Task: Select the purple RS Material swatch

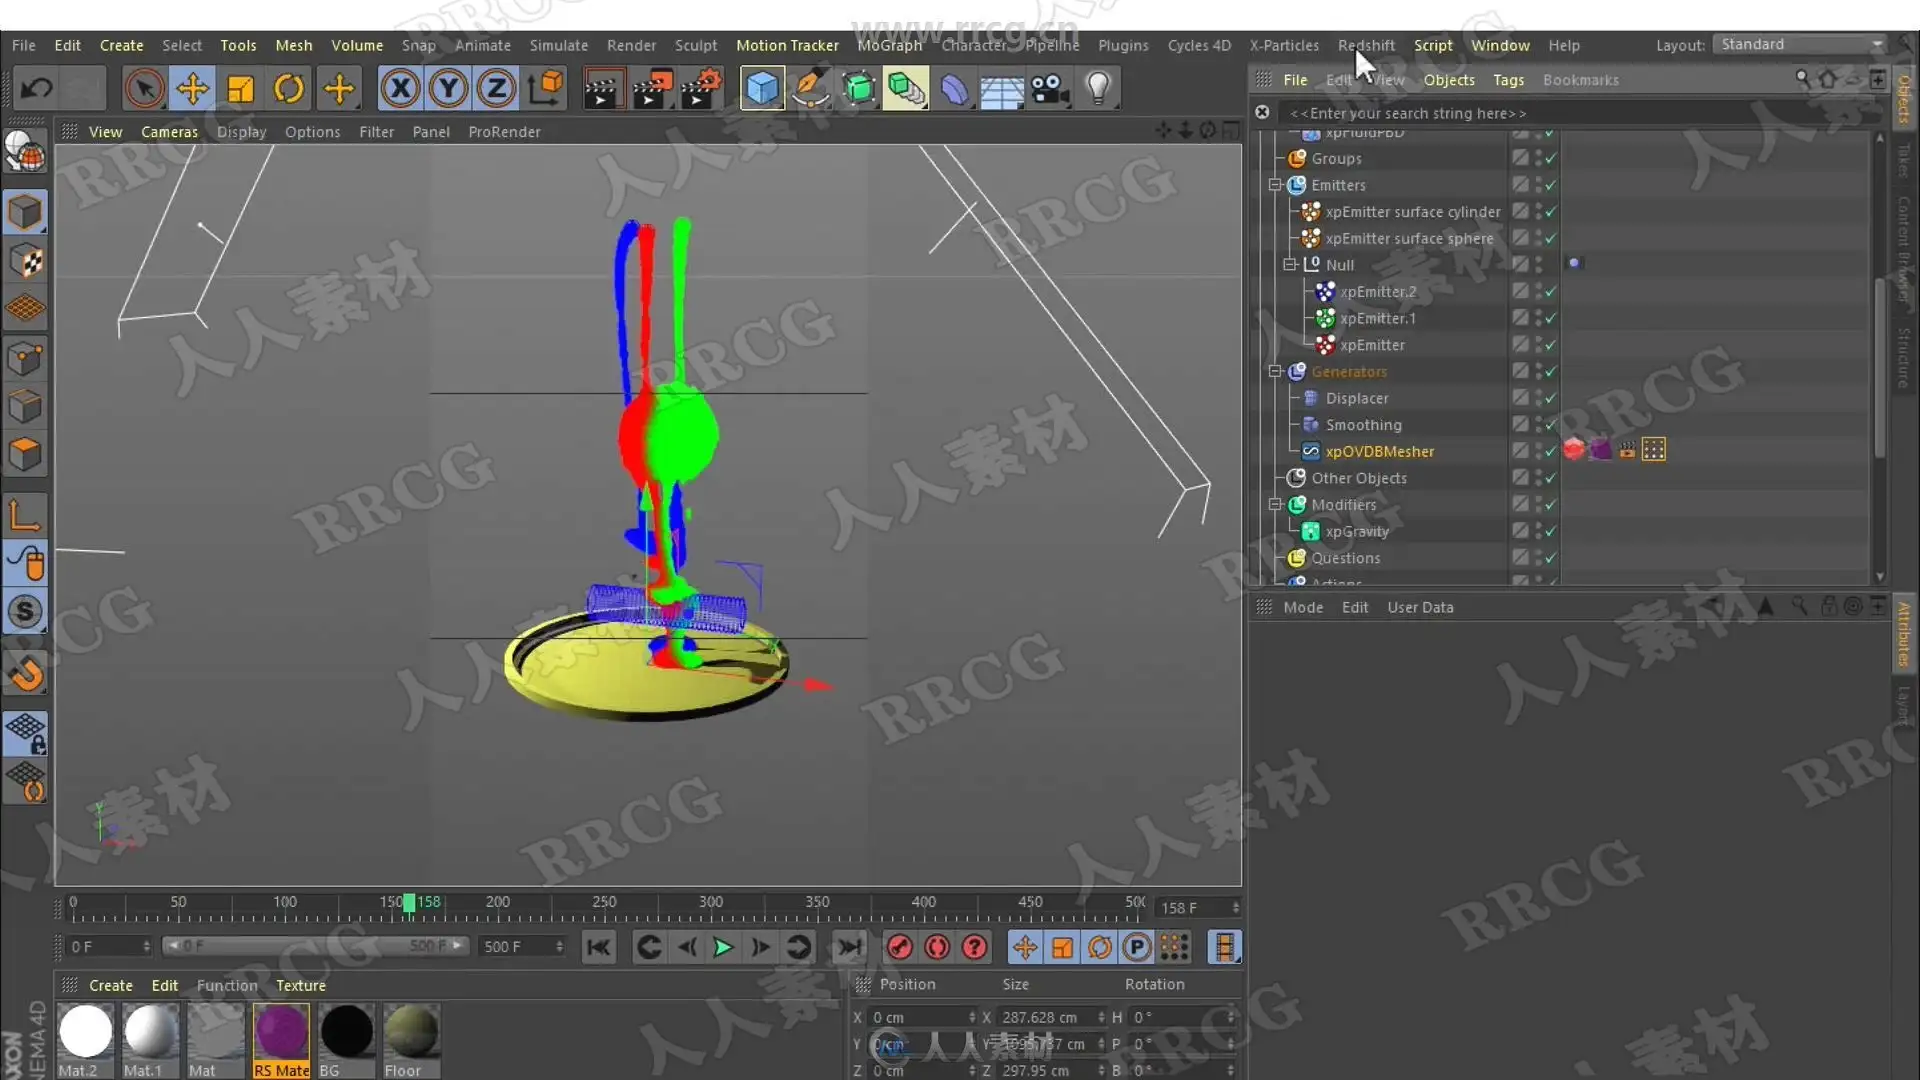Action: coord(281,1032)
